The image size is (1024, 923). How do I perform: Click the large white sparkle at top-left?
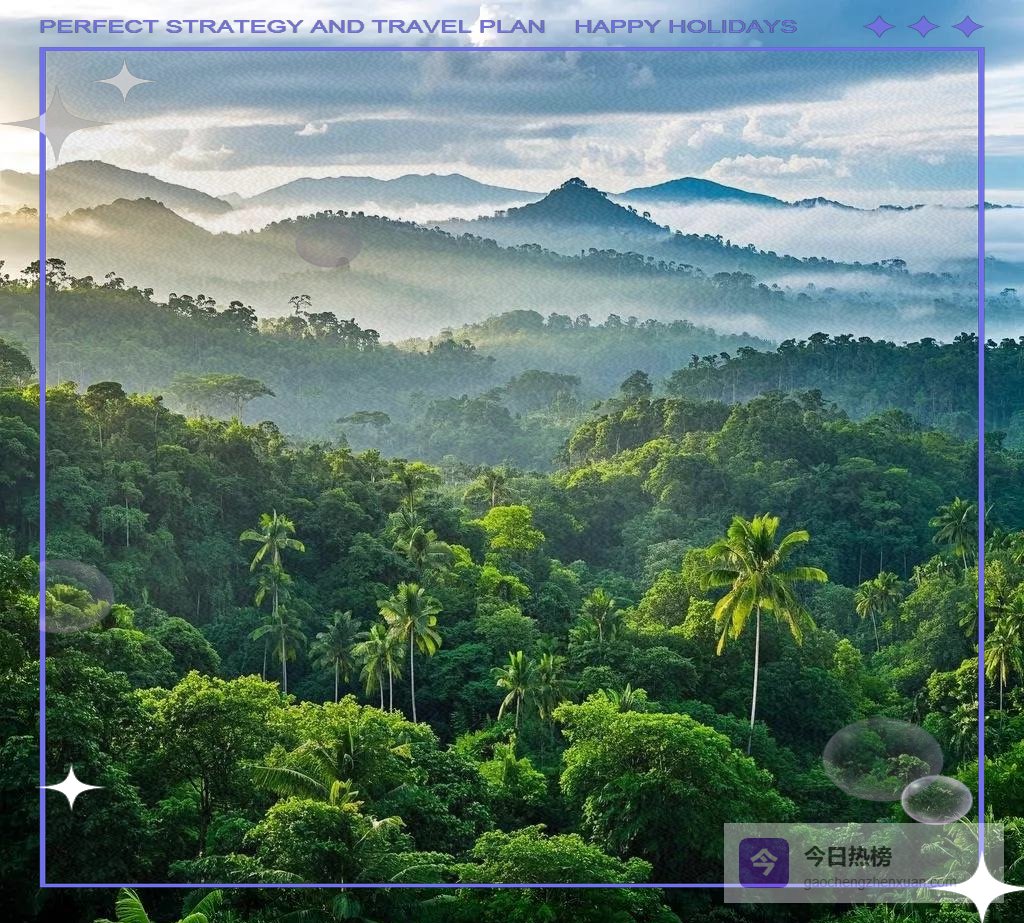tap(57, 124)
